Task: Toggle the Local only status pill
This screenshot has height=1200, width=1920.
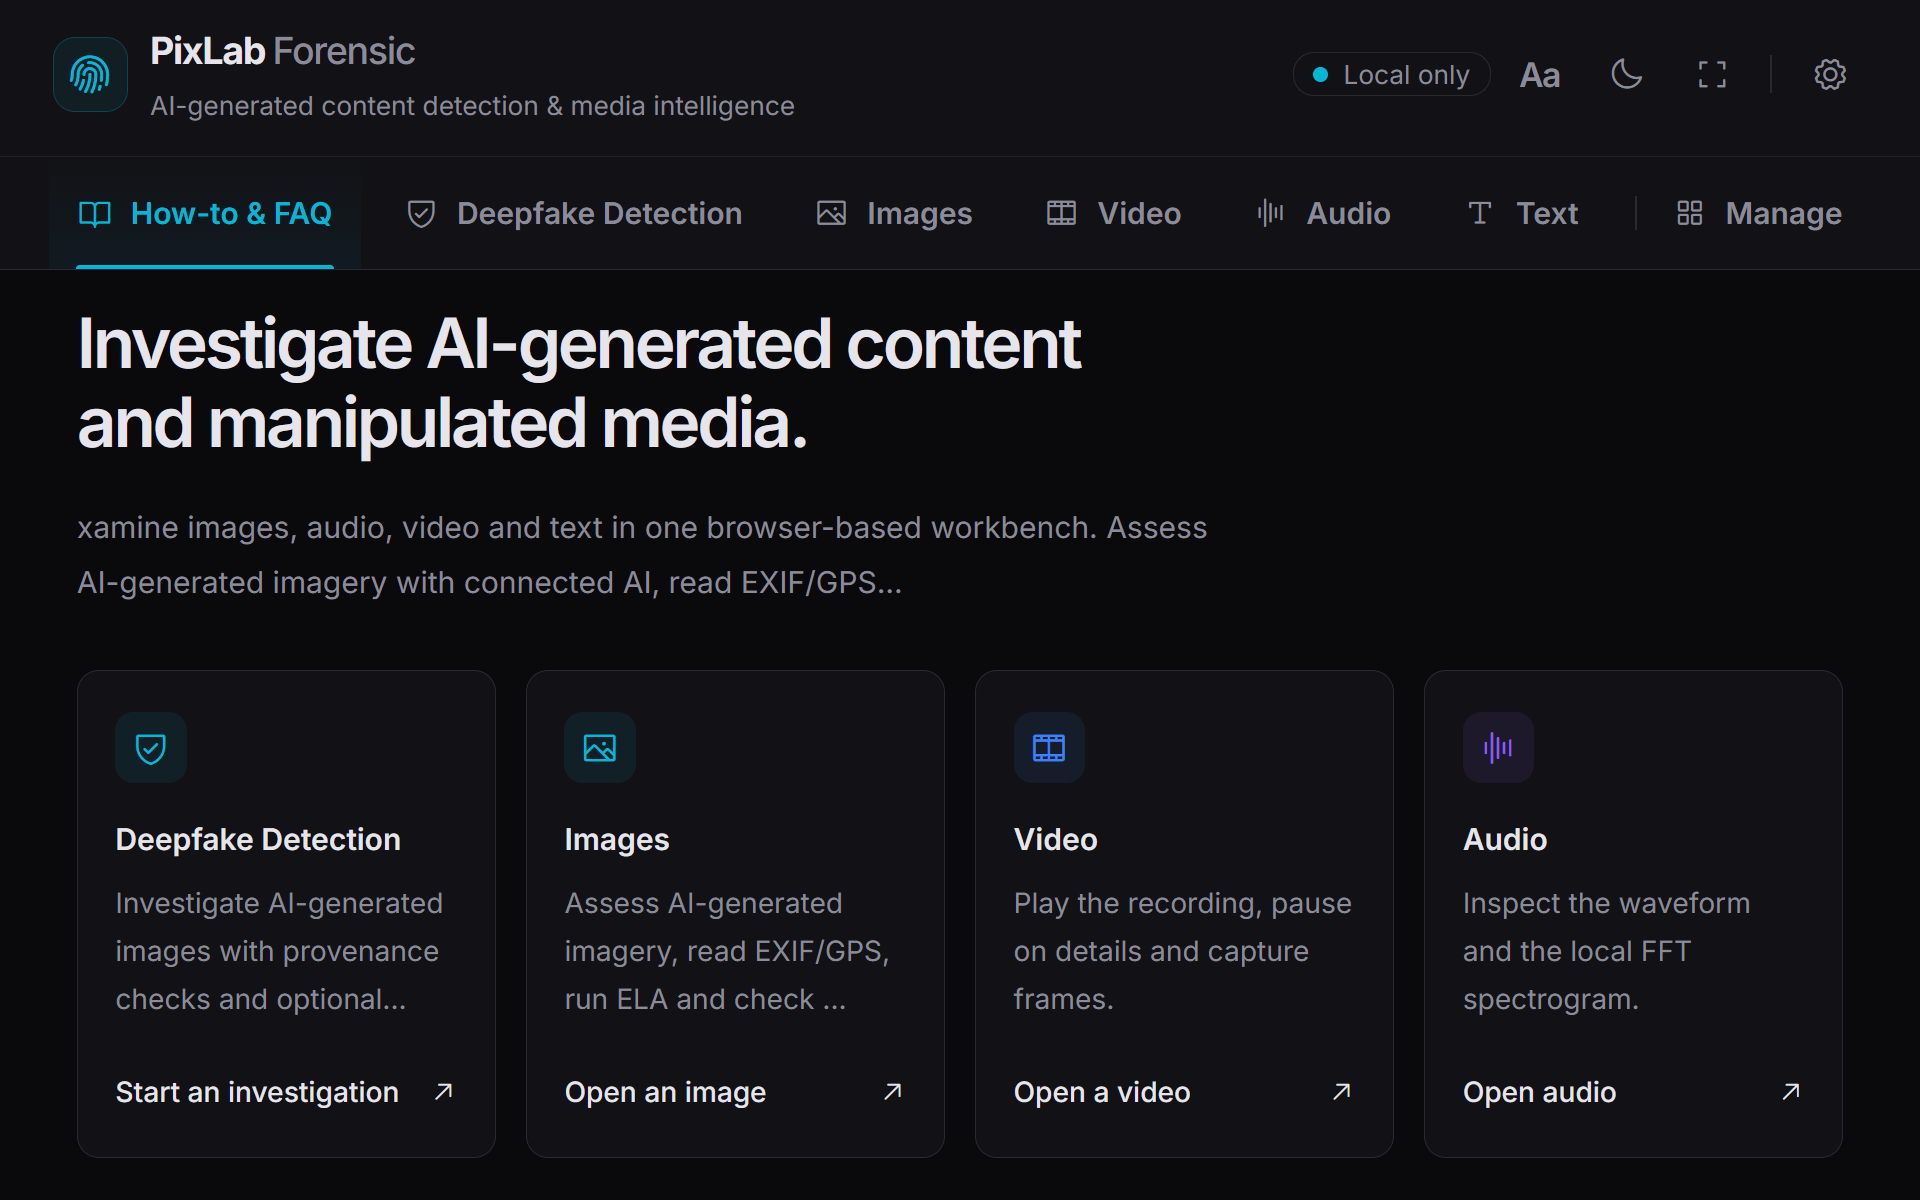Action: (x=1391, y=75)
